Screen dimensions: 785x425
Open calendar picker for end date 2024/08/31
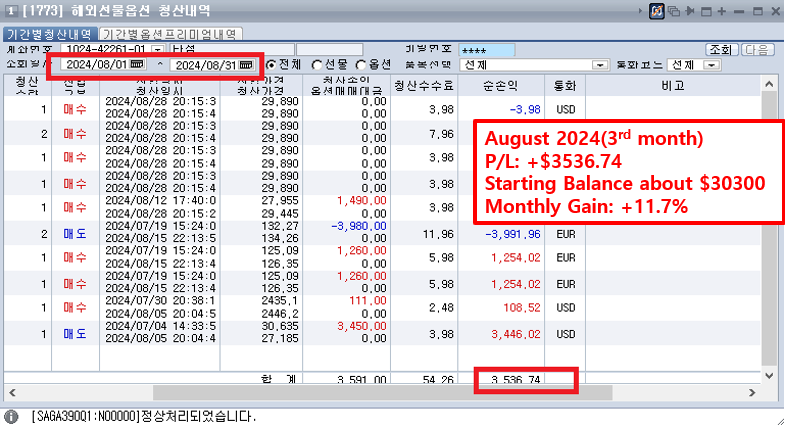(x=246, y=65)
